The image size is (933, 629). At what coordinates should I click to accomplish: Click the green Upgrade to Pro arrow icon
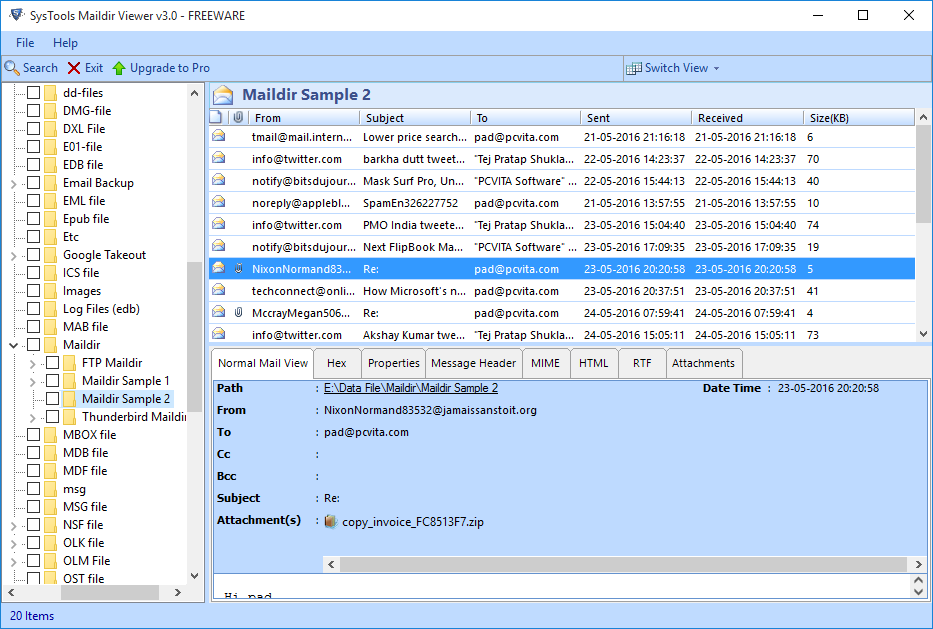pyautogui.click(x=119, y=68)
